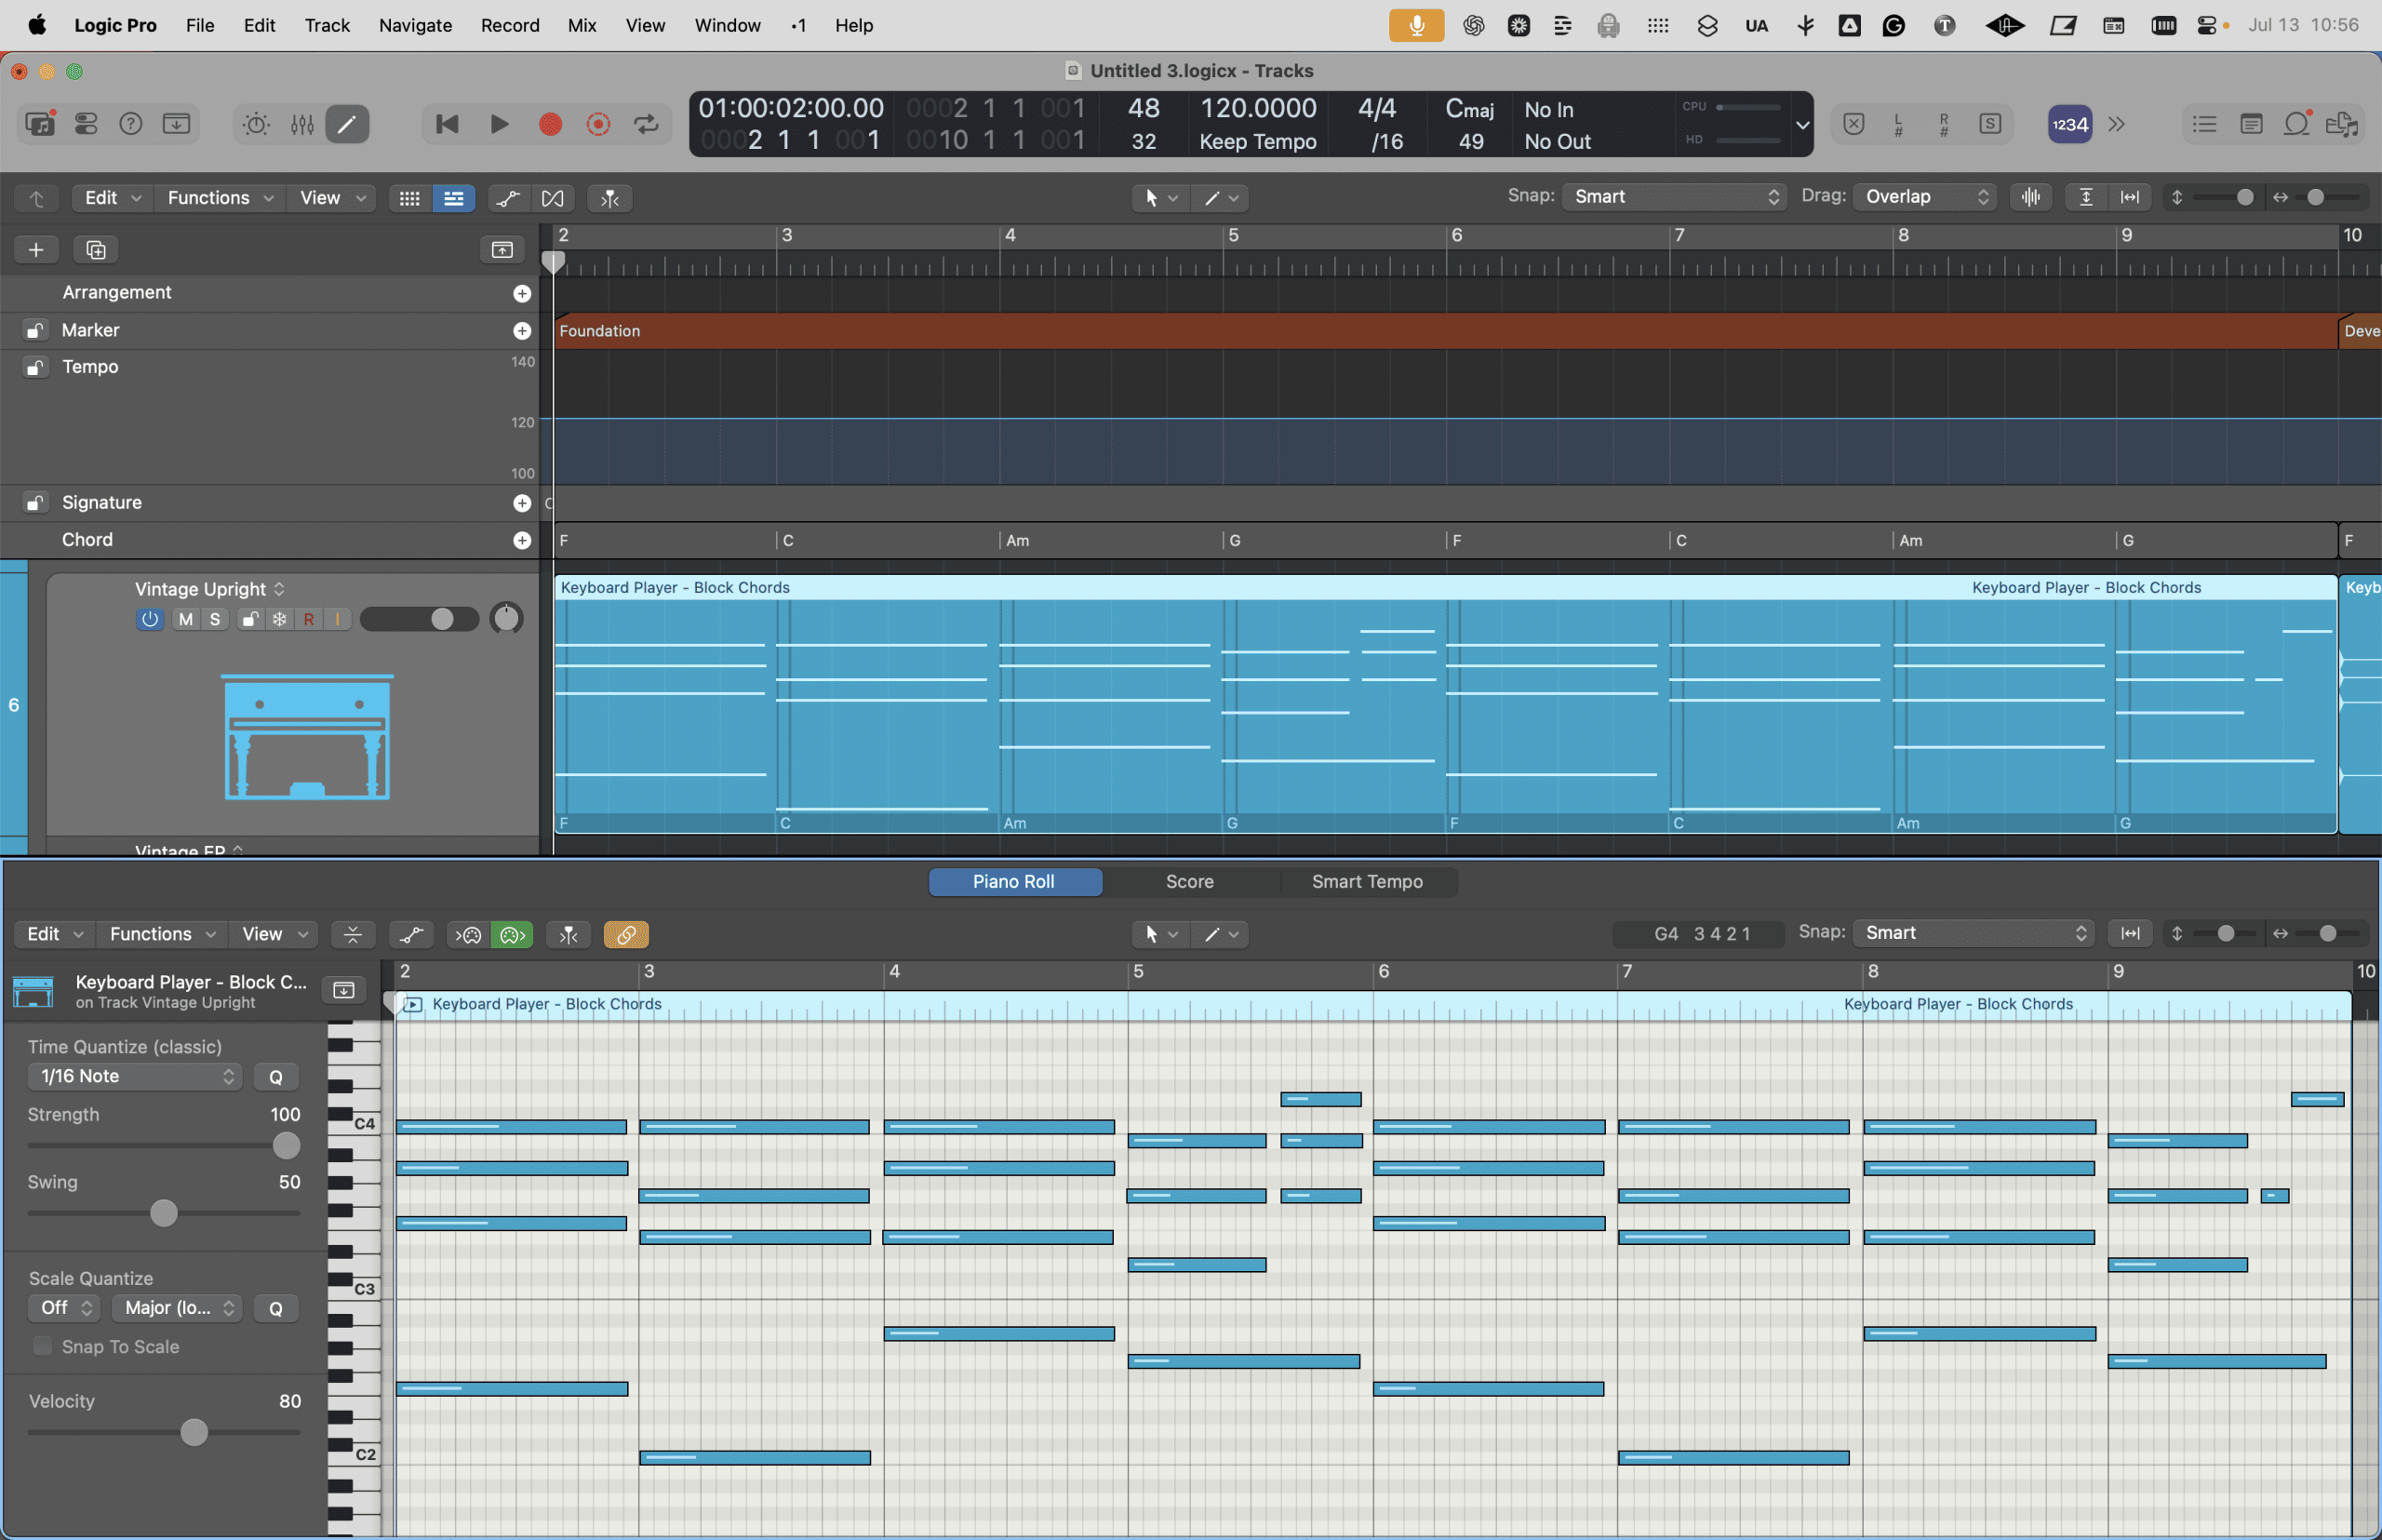Toggle waveform zoom button in Tracks area
Image resolution: width=2382 pixels, height=1540 pixels.
coord(2030,197)
